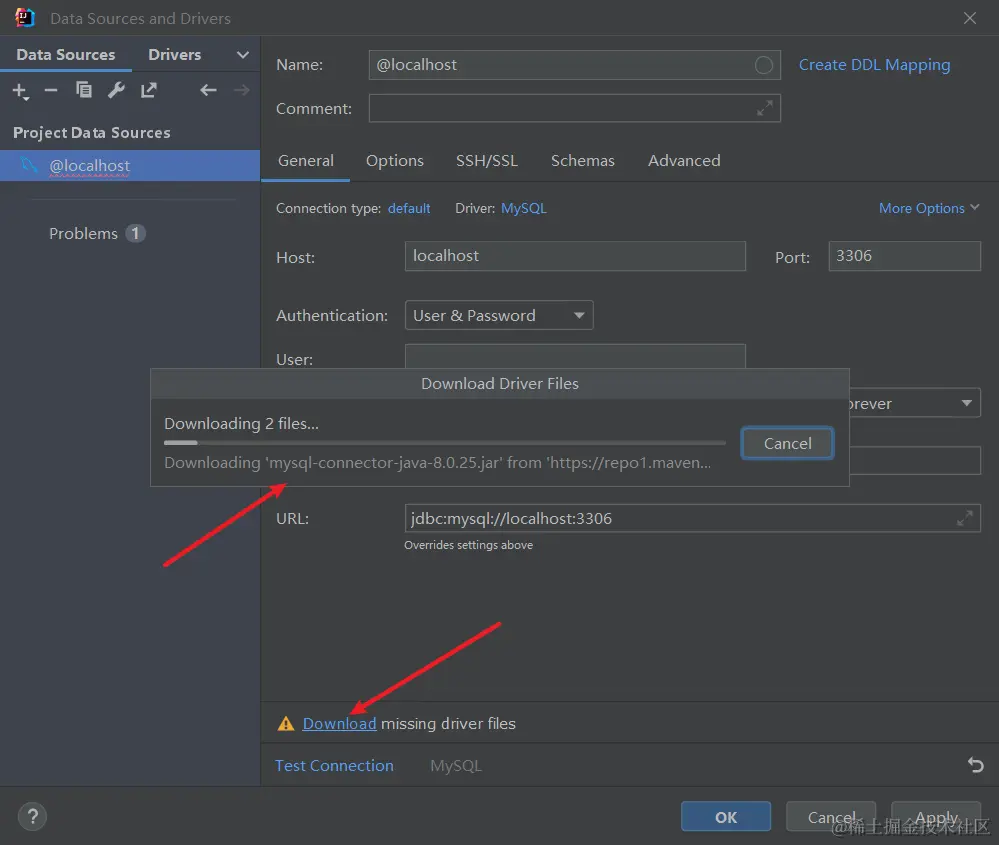The width and height of the screenshot is (999, 845).
Task: Click the Name input field
Action: point(574,65)
